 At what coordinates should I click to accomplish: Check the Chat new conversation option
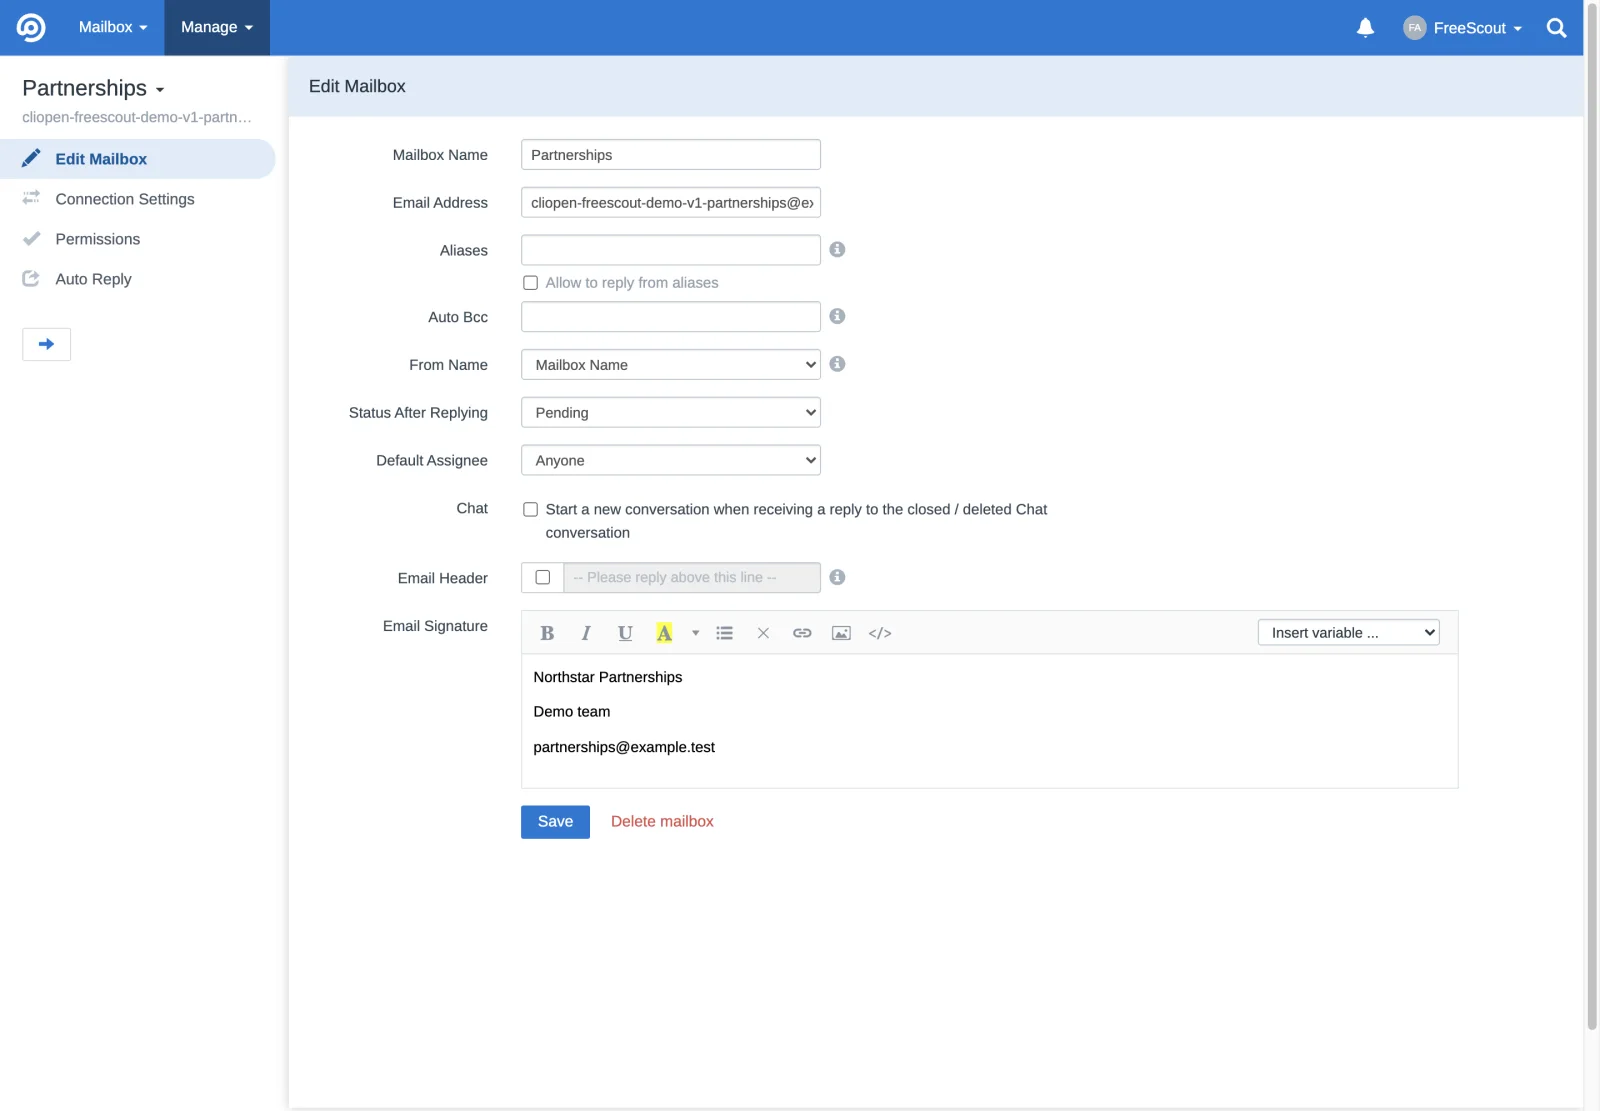530,509
